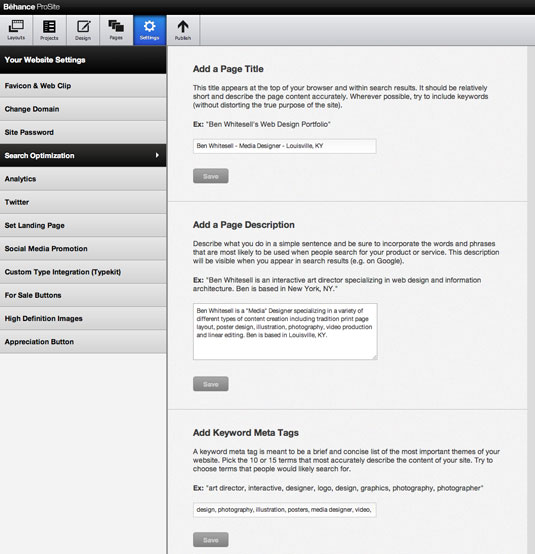Select the Settings gear icon
This screenshot has width=535, height=554.
click(x=149, y=30)
